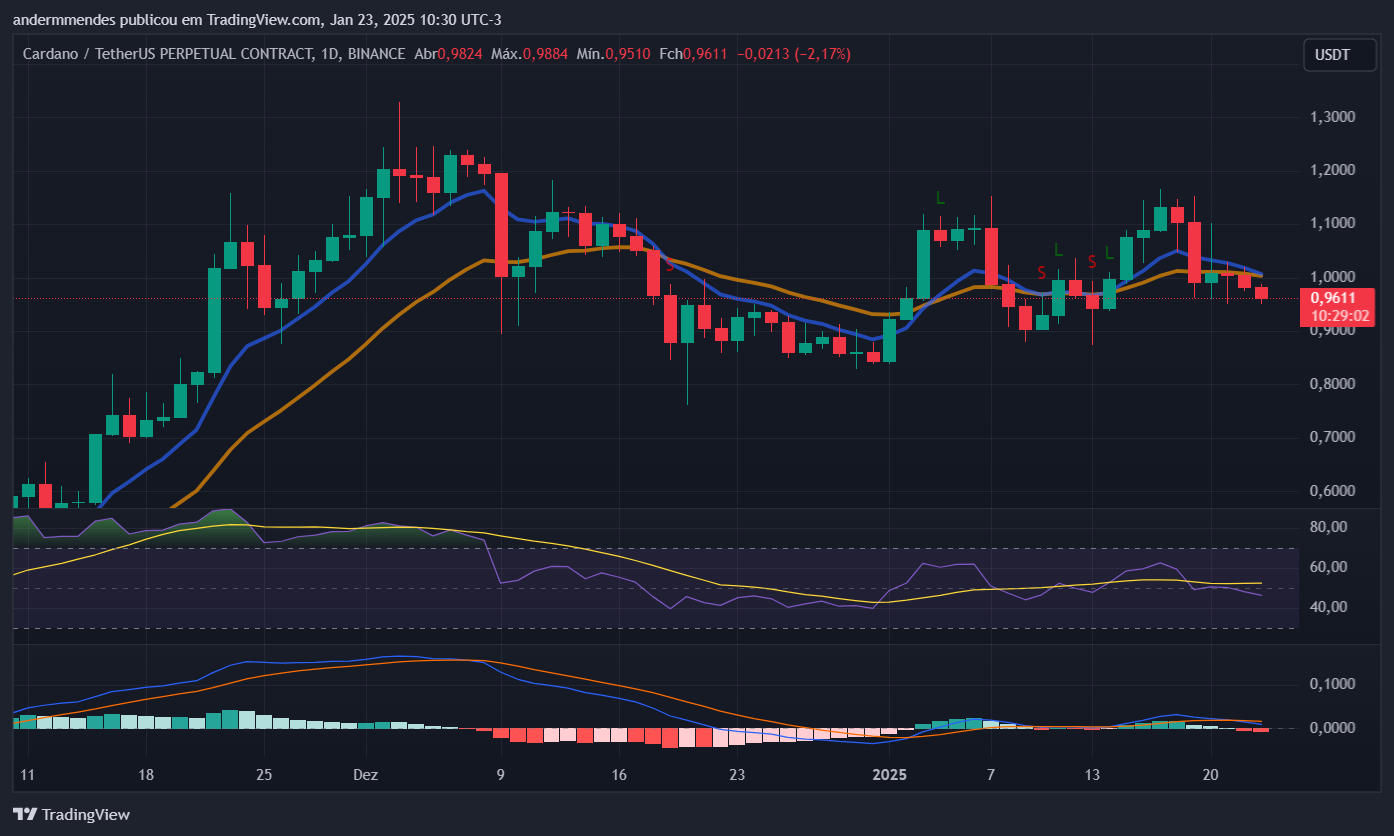Click the date label 18 on time axis
Image resolution: width=1394 pixels, height=836 pixels.
pyautogui.click(x=146, y=774)
